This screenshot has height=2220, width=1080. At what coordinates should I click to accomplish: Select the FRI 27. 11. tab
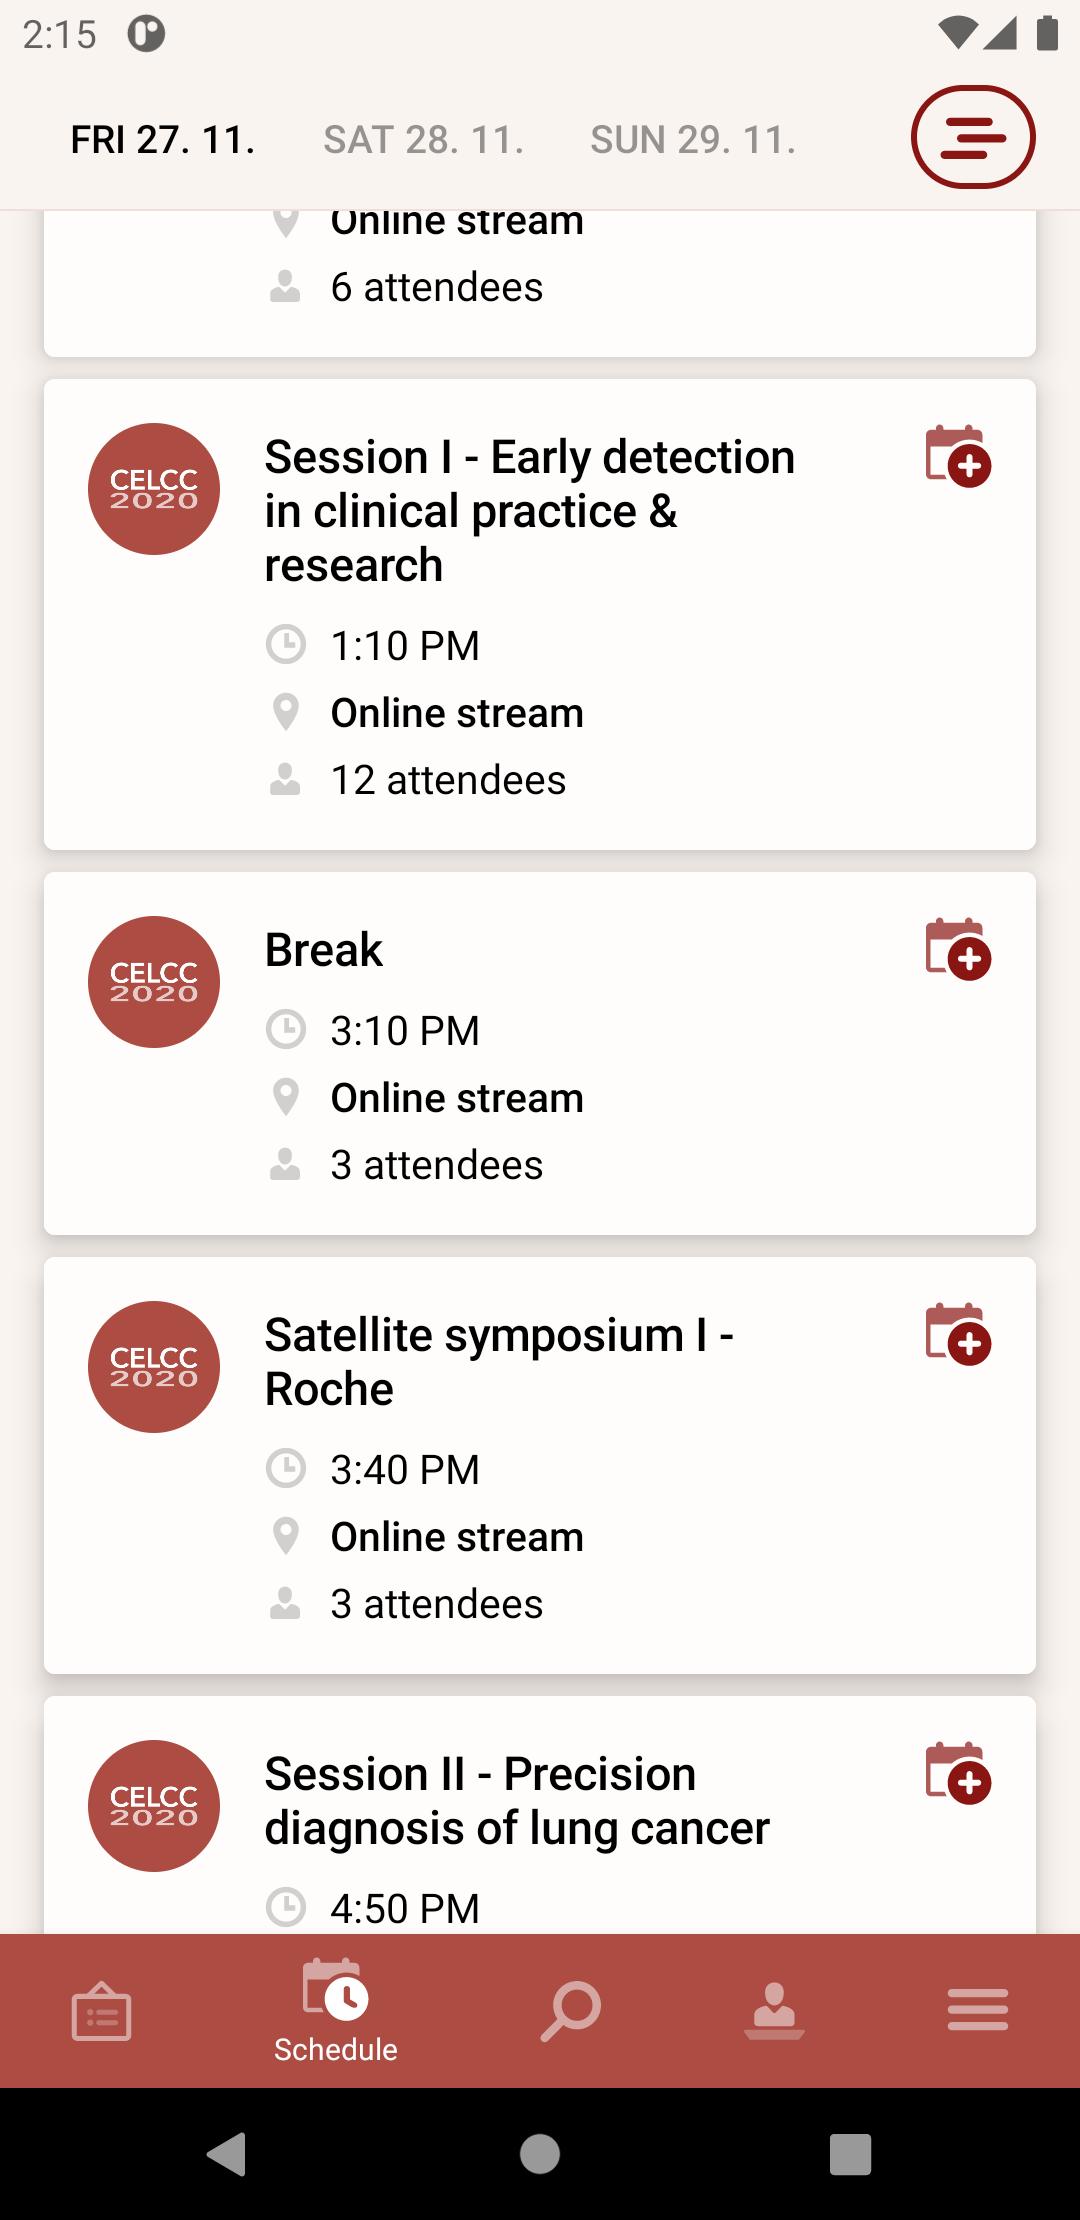[163, 140]
